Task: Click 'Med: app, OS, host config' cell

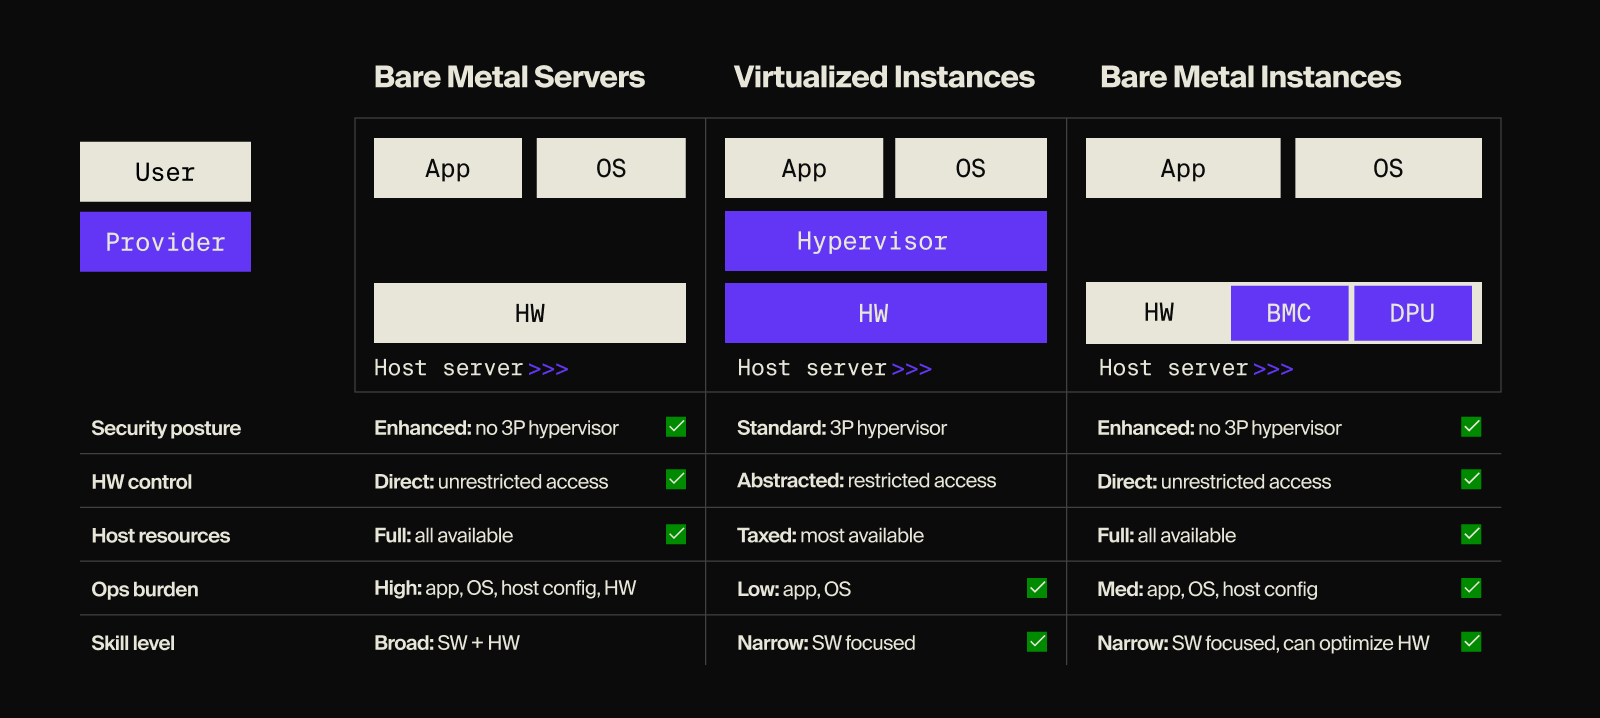Action: (x=1207, y=589)
